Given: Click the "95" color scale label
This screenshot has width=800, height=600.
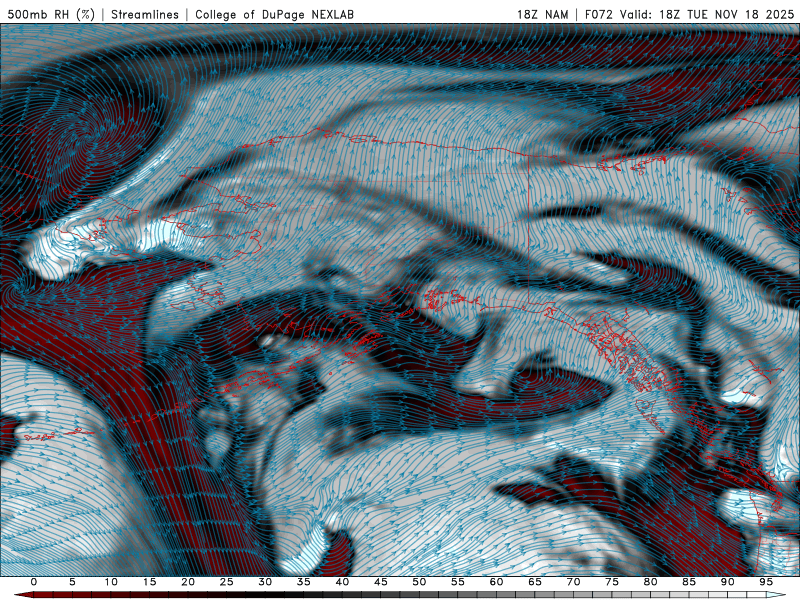Looking at the screenshot, I should click(766, 582).
